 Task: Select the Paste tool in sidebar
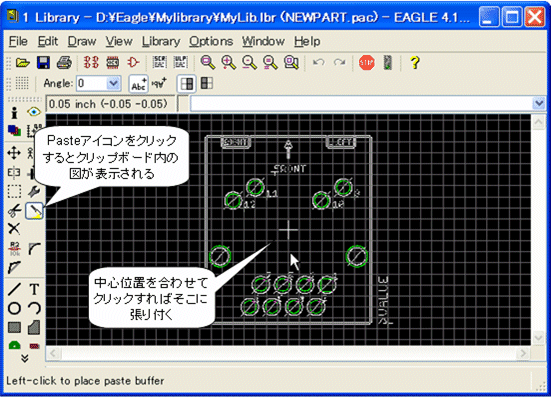click(x=34, y=211)
